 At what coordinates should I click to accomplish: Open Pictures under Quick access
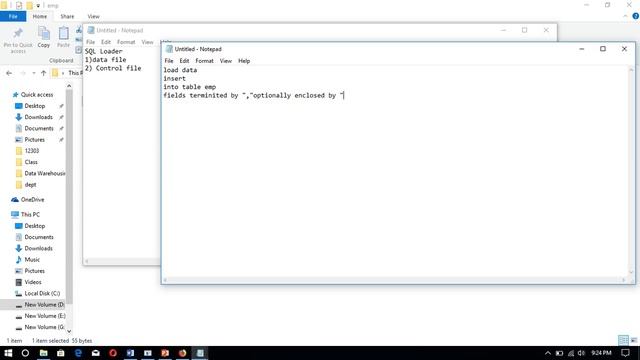pyautogui.click(x=34, y=140)
